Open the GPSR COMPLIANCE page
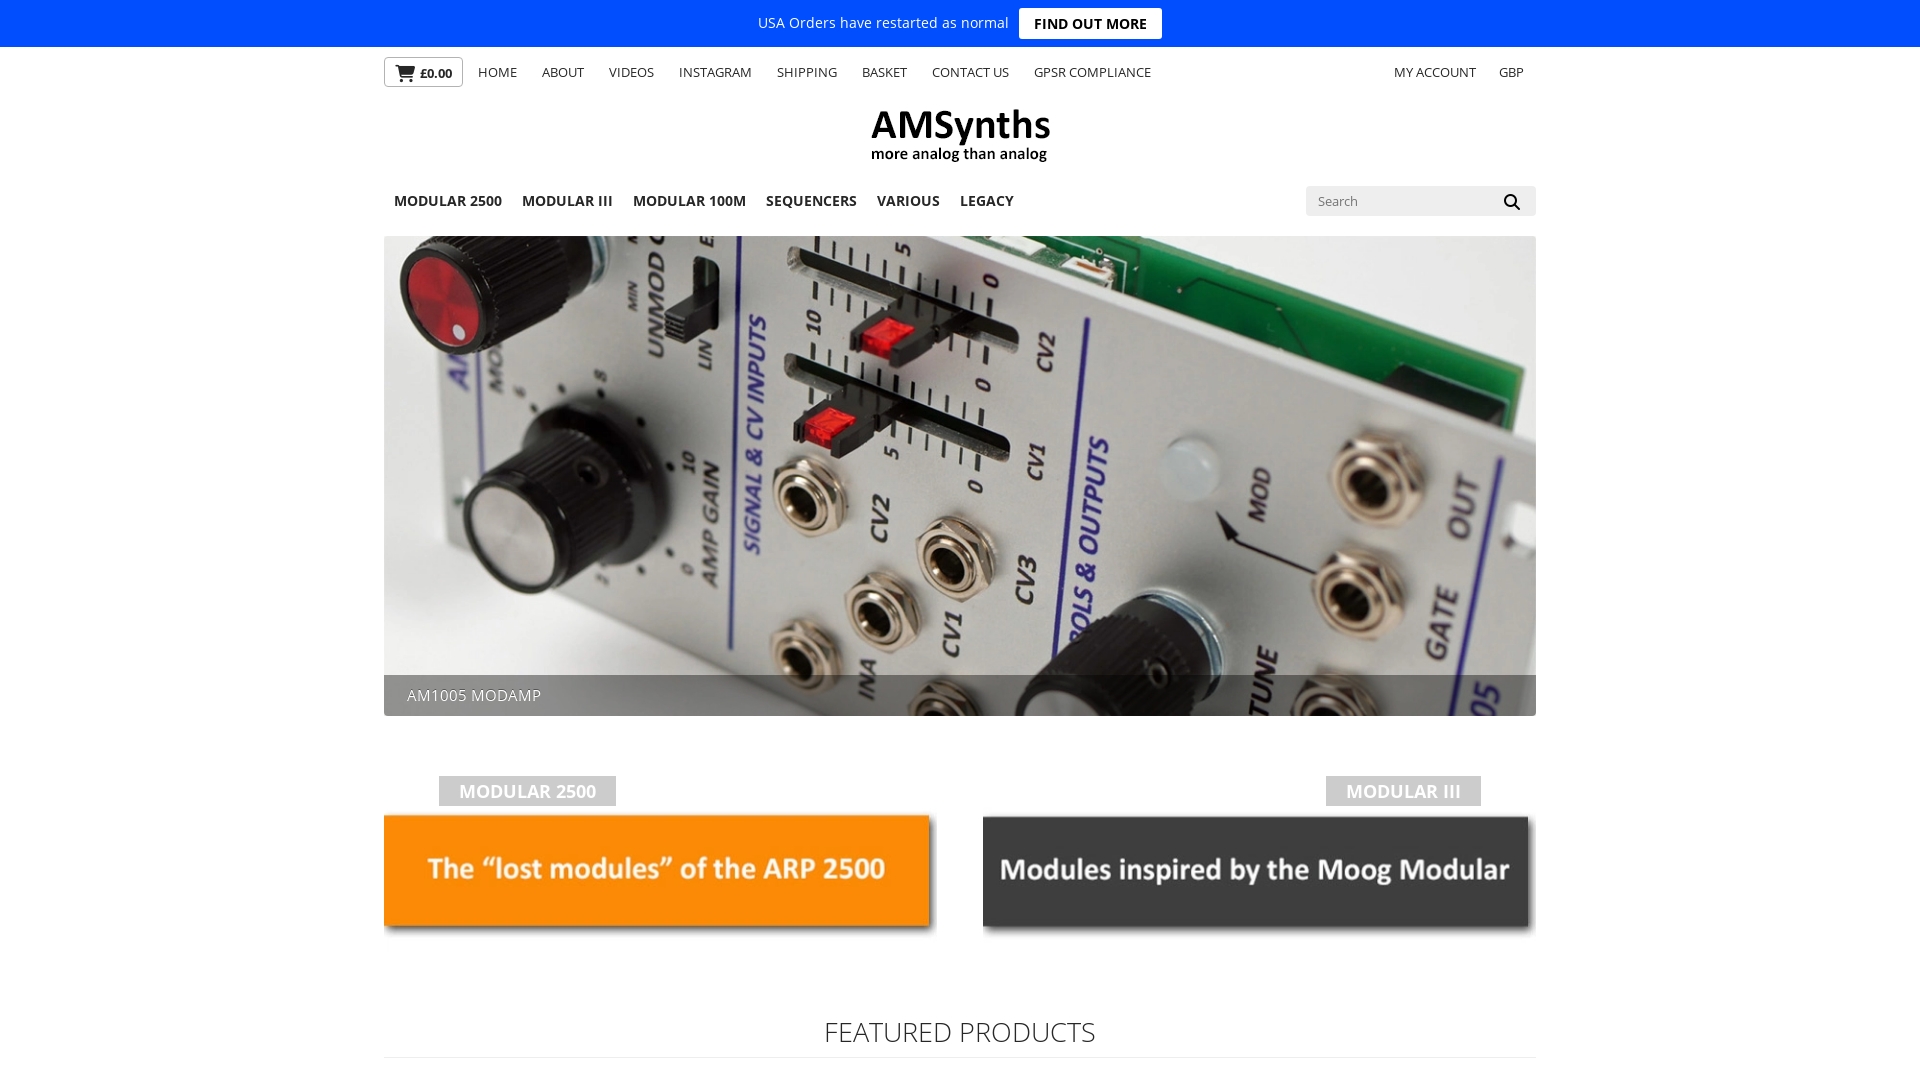This screenshot has height=1080, width=1920. (x=1092, y=72)
